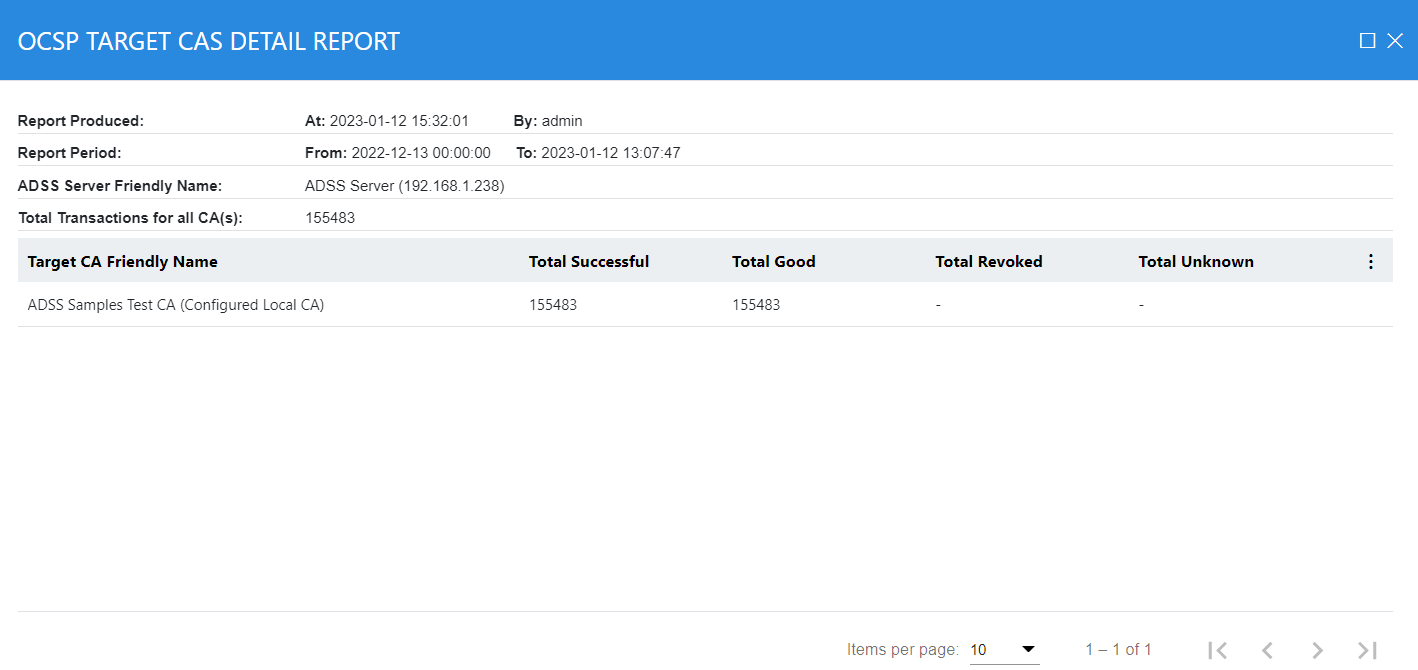Image resolution: width=1418 pixels, height=670 pixels.
Task: Click the OCSP Target CAs Detail Report title
Action: tap(209, 41)
